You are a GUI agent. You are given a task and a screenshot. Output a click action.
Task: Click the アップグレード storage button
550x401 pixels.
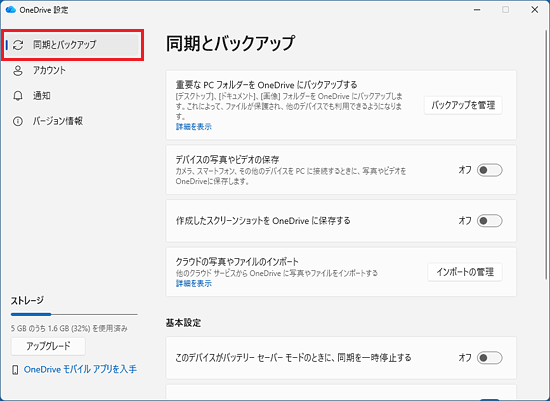(48, 346)
